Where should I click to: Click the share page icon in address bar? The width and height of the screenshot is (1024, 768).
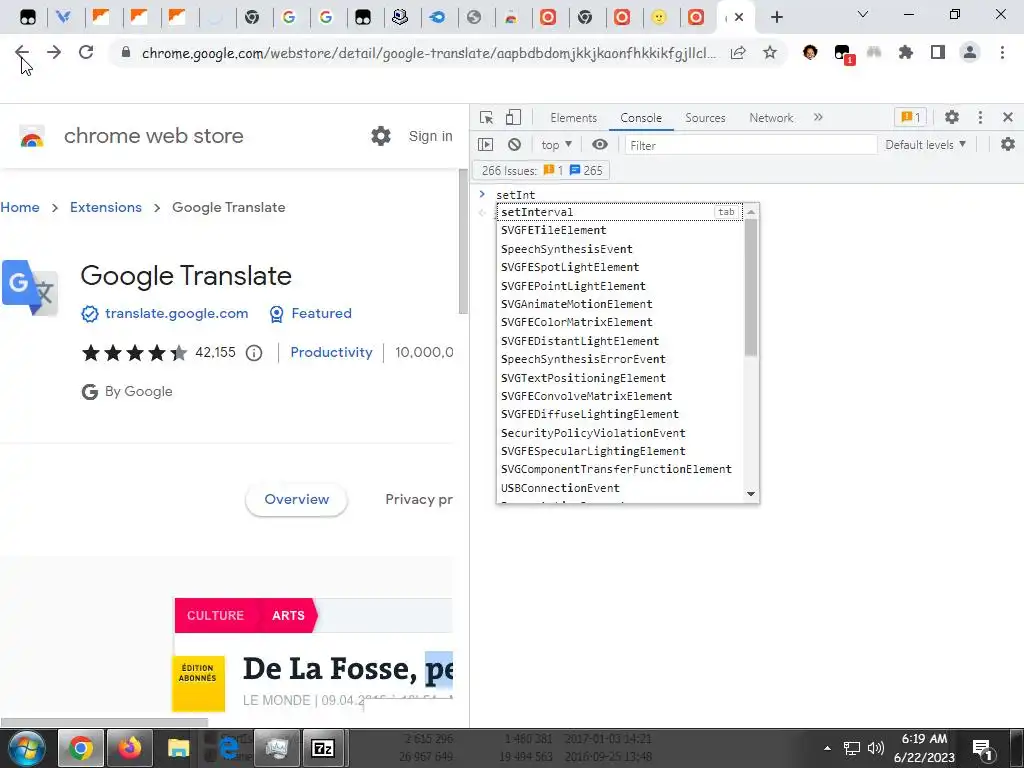pyautogui.click(x=738, y=53)
